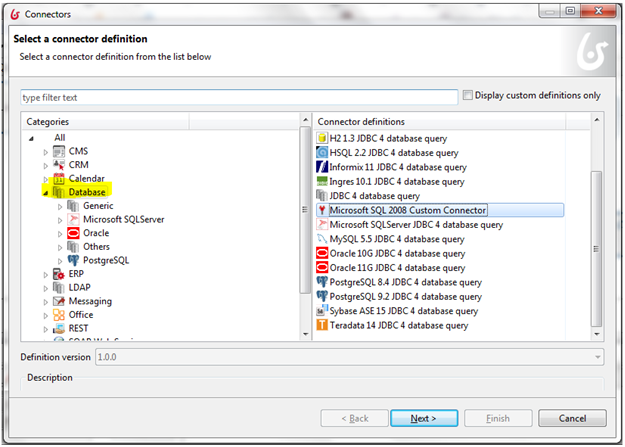625x447 pixels.
Task: Click the Database category icon
Action: 59,193
